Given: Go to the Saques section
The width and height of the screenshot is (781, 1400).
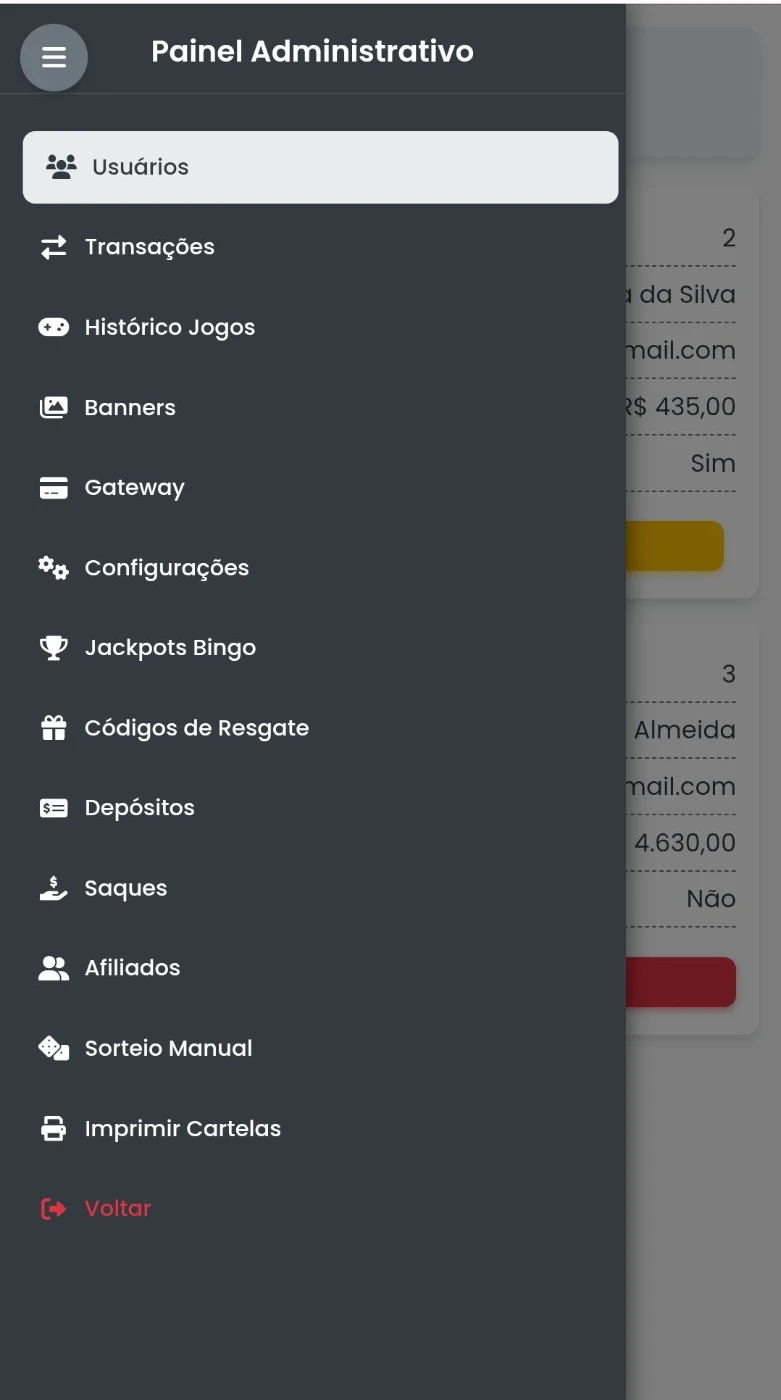Looking at the screenshot, I should [x=126, y=888].
